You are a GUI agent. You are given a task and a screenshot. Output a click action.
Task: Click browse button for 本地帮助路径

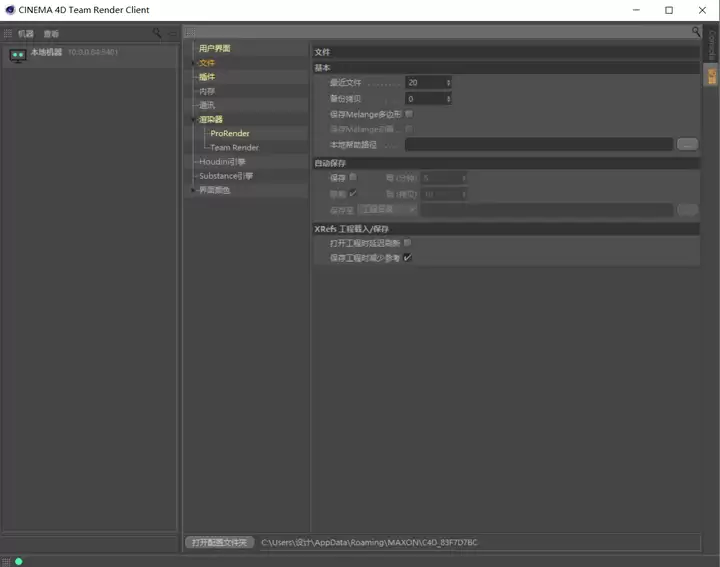pos(687,144)
